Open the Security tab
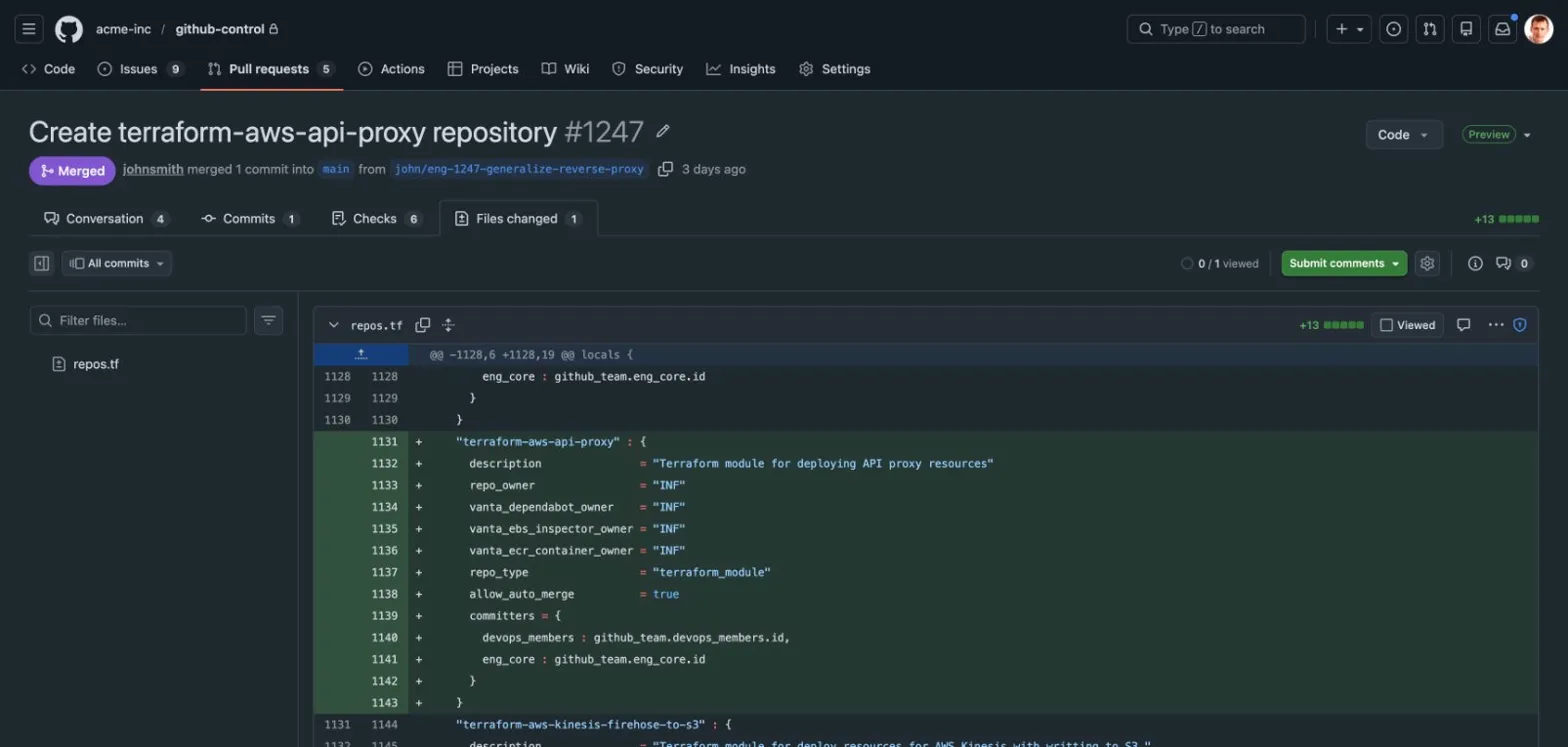The width and height of the screenshot is (1568, 747). click(647, 69)
